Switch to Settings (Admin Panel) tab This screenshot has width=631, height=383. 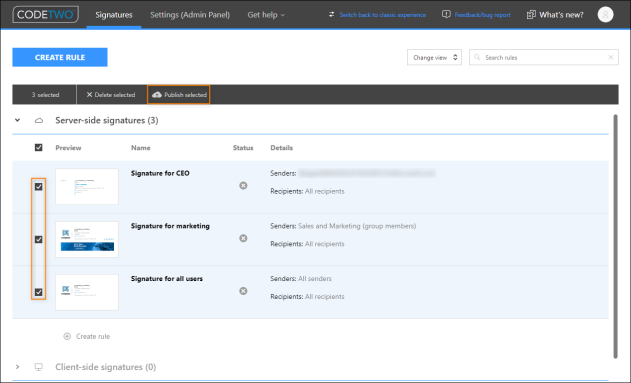coord(190,15)
